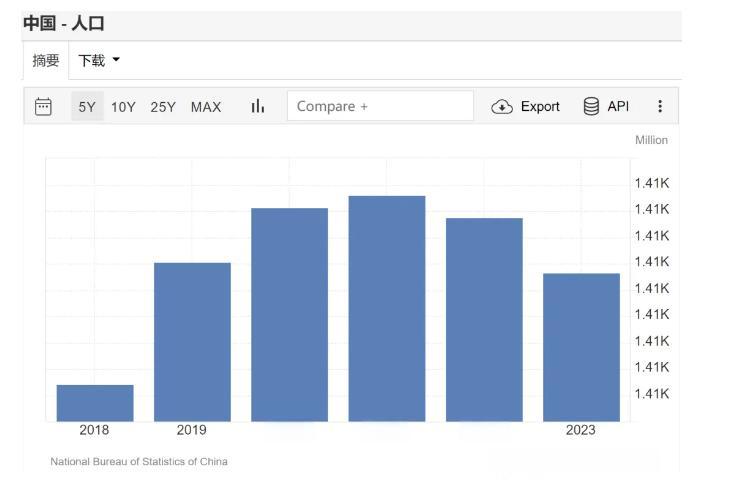
Task: Click the tallest bar in chart
Action: 387,308
